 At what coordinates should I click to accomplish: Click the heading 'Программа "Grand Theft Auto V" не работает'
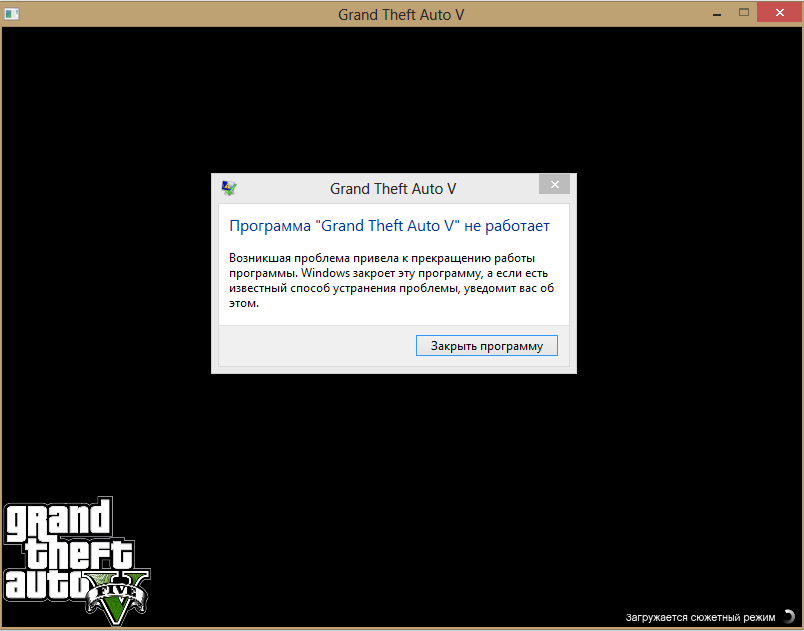[x=389, y=226]
